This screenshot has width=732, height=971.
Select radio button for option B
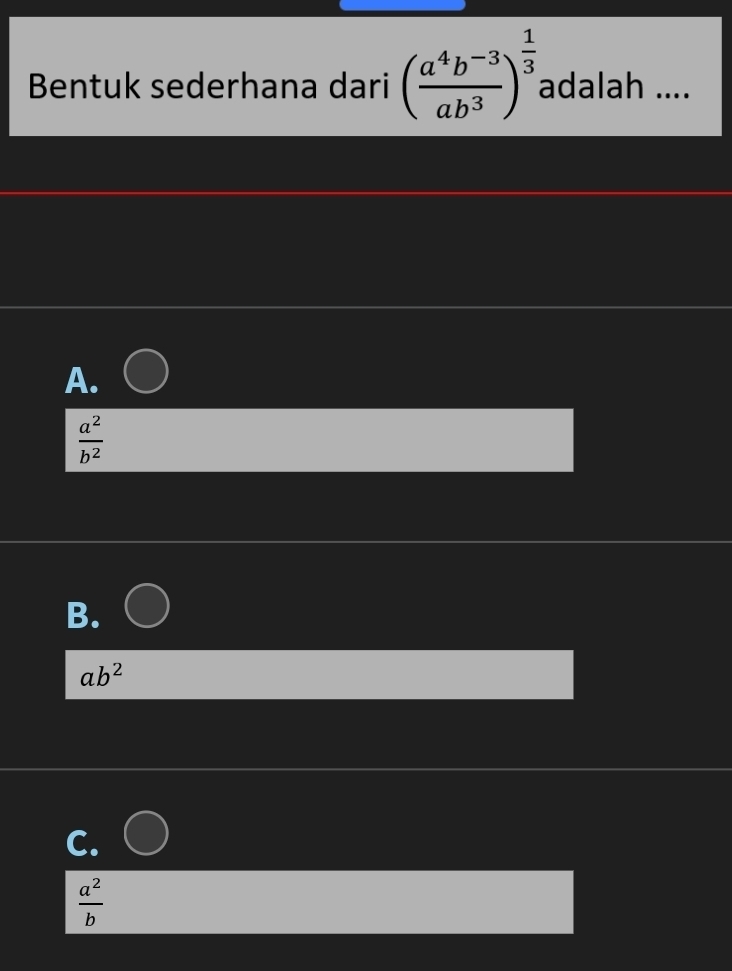(147, 606)
